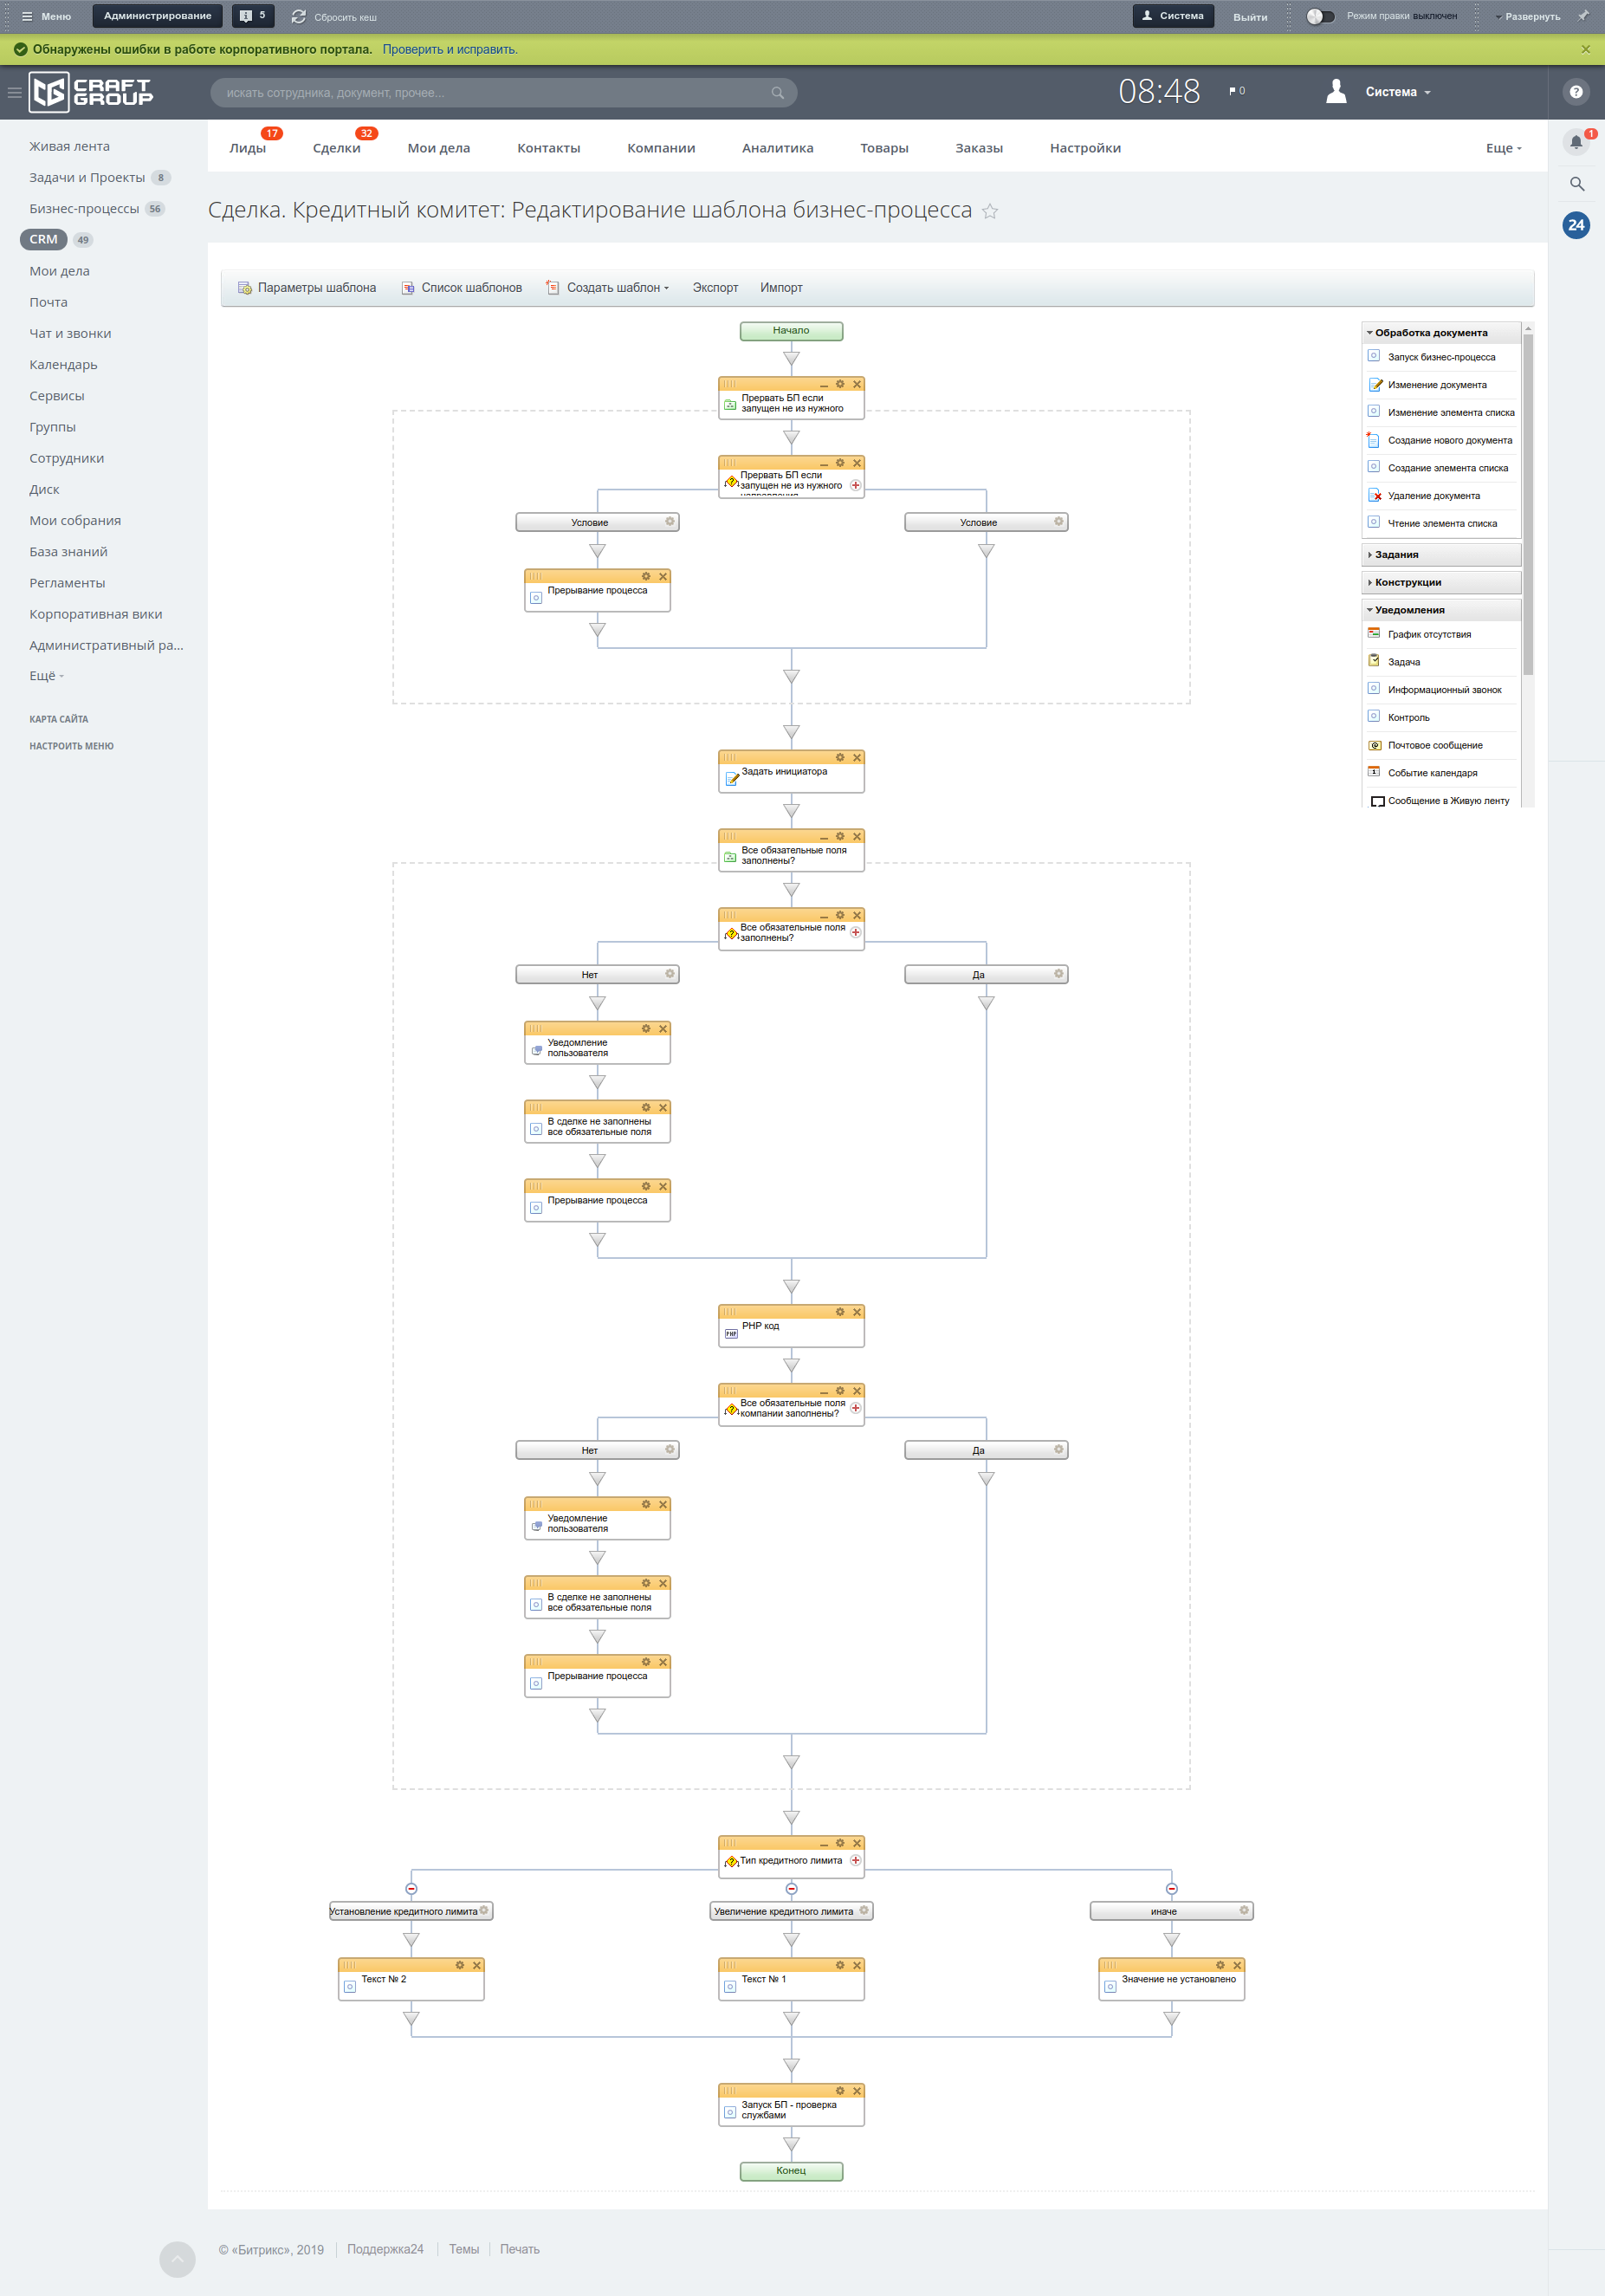Screen dimensions: 1605x2296
Task: Toggle the edit mode switch
Action: coord(1320,16)
